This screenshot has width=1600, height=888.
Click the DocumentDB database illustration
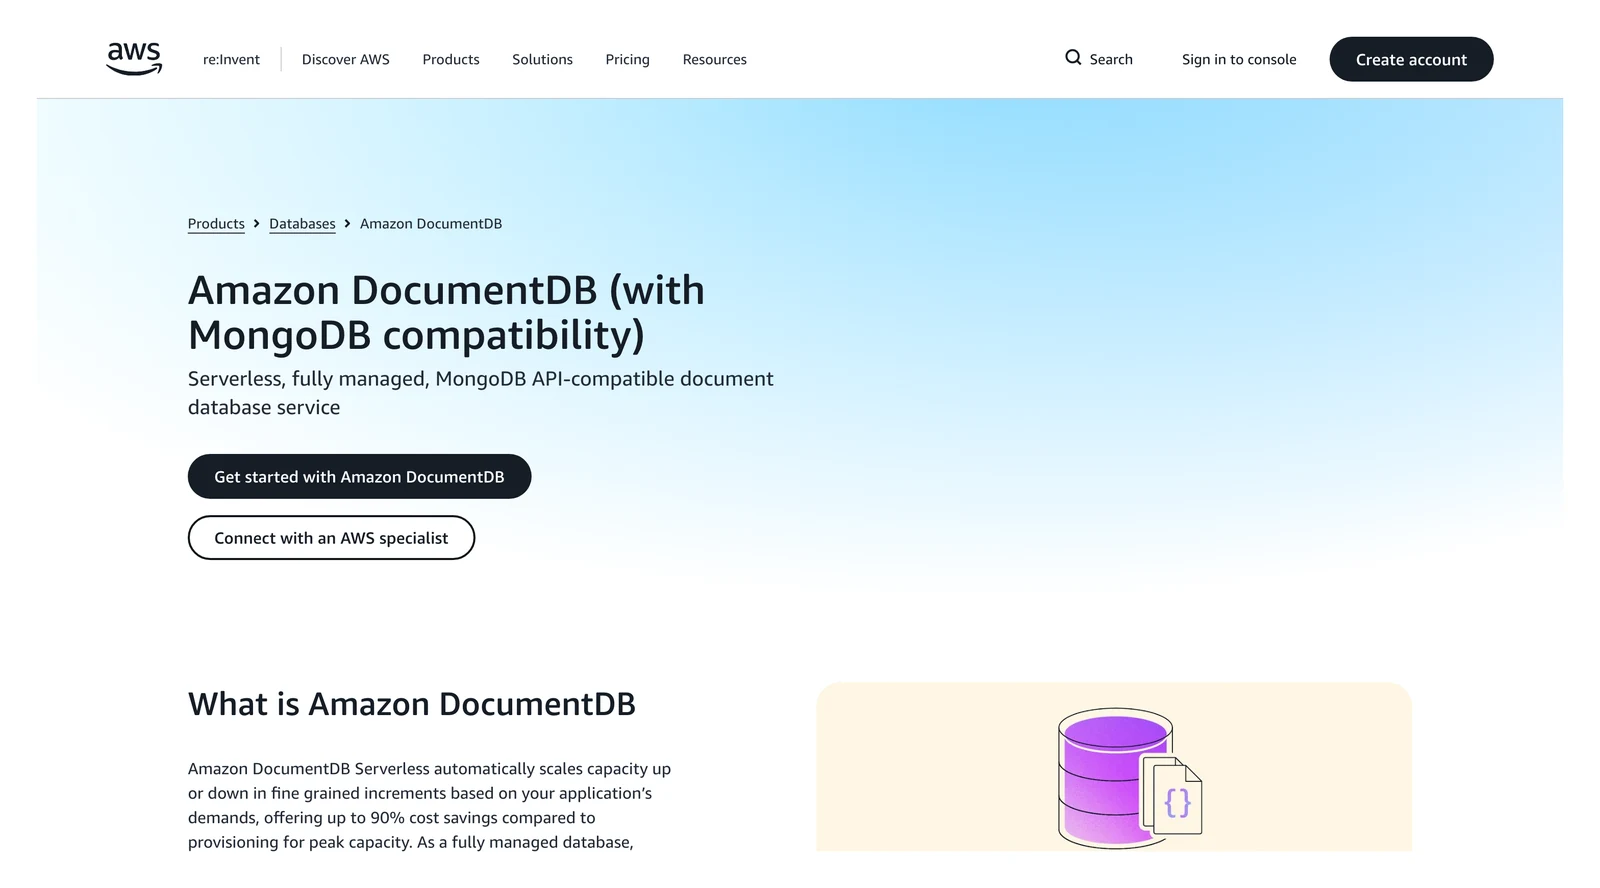click(1130, 778)
